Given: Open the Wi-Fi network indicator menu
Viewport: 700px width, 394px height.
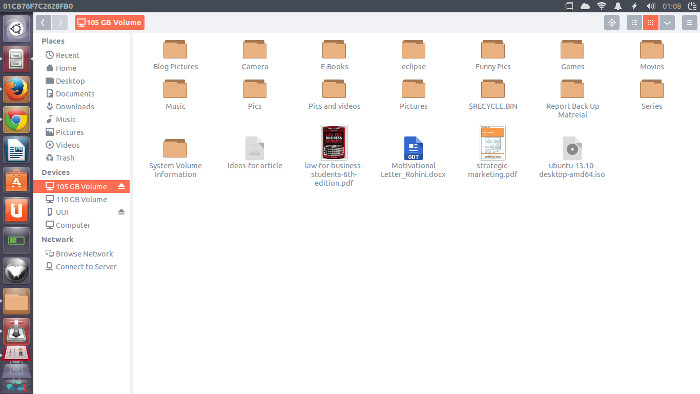Looking at the screenshot, I should [x=601, y=6].
